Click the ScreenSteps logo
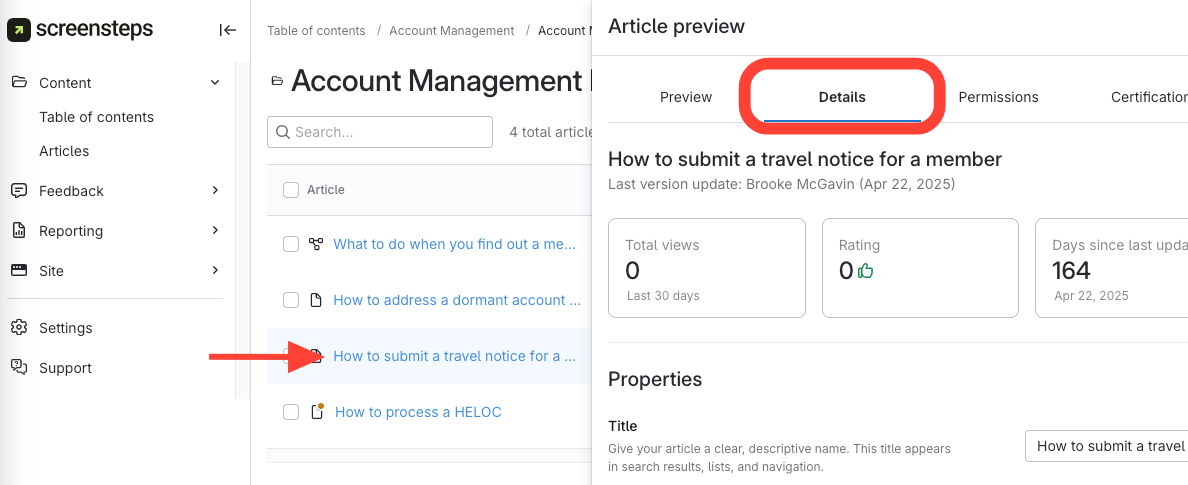This screenshot has width=1188, height=485. [80, 30]
